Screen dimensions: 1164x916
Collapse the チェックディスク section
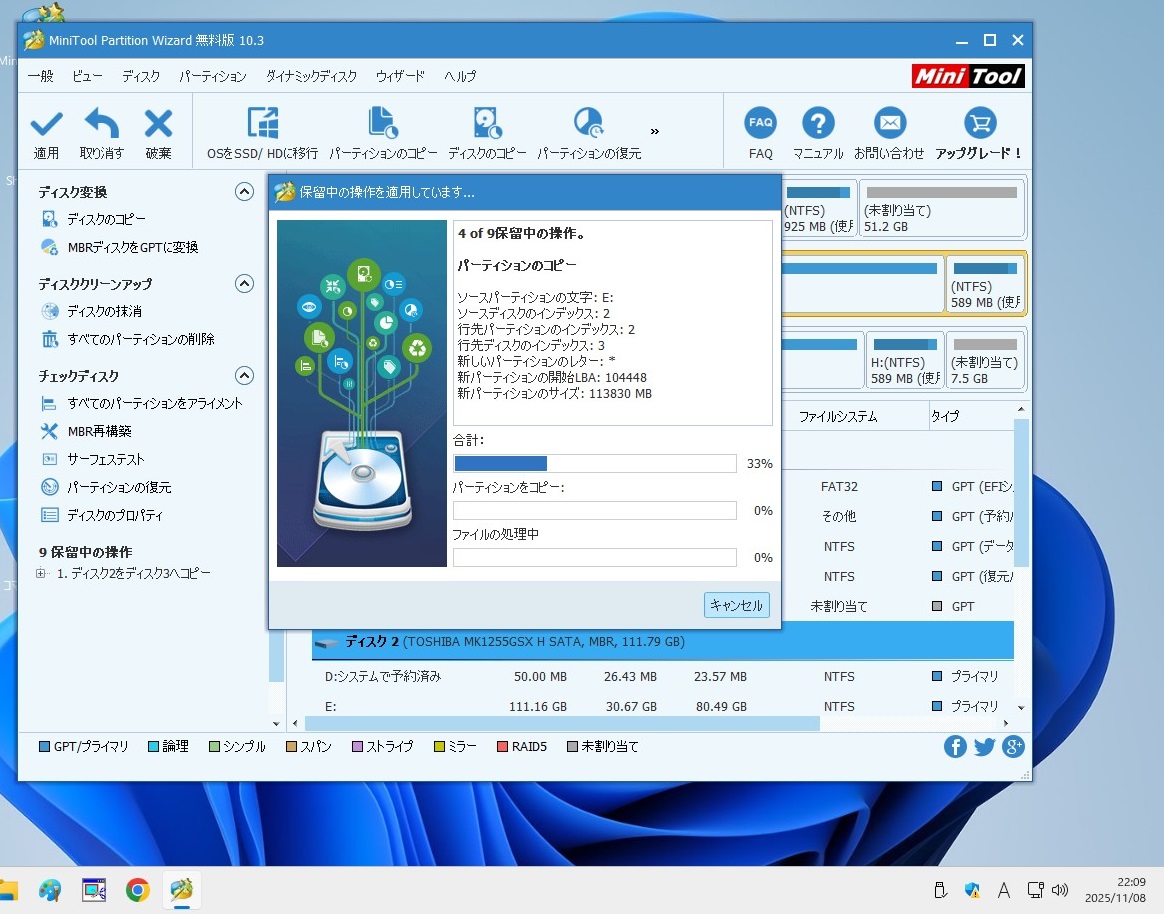pyautogui.click(x=244, y=376)
